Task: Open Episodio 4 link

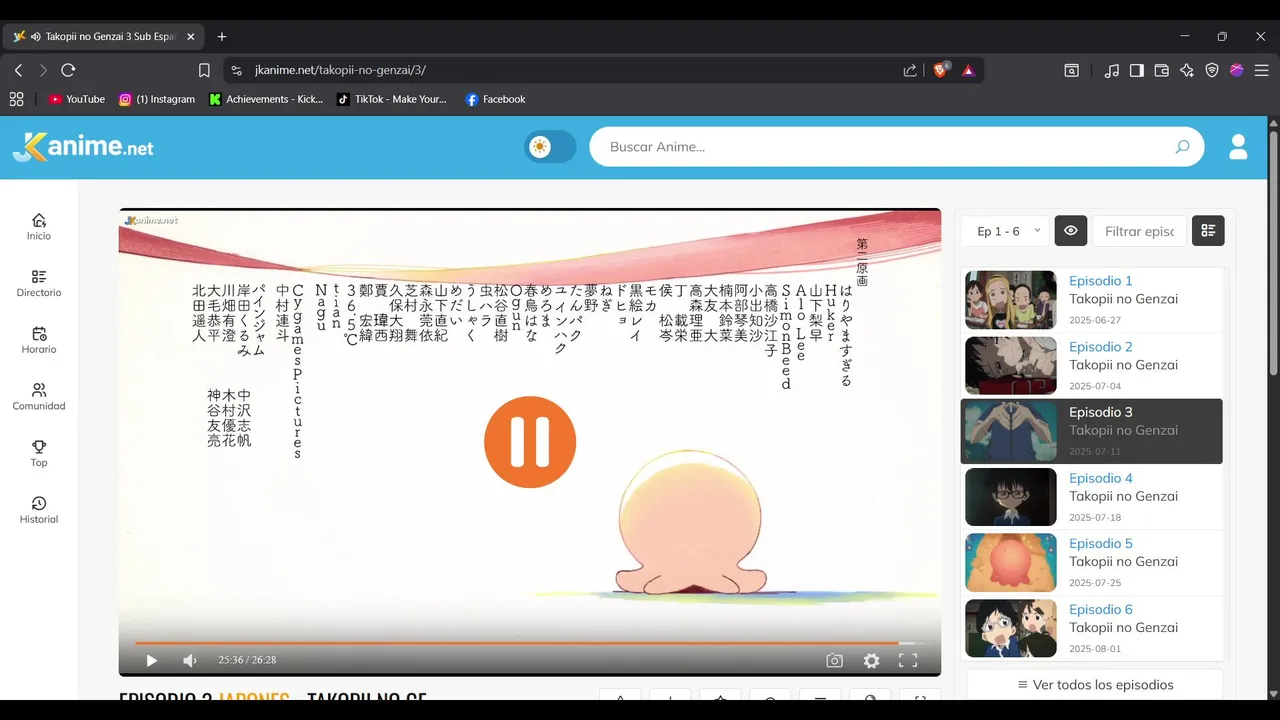Action: tap(1101, 478)
